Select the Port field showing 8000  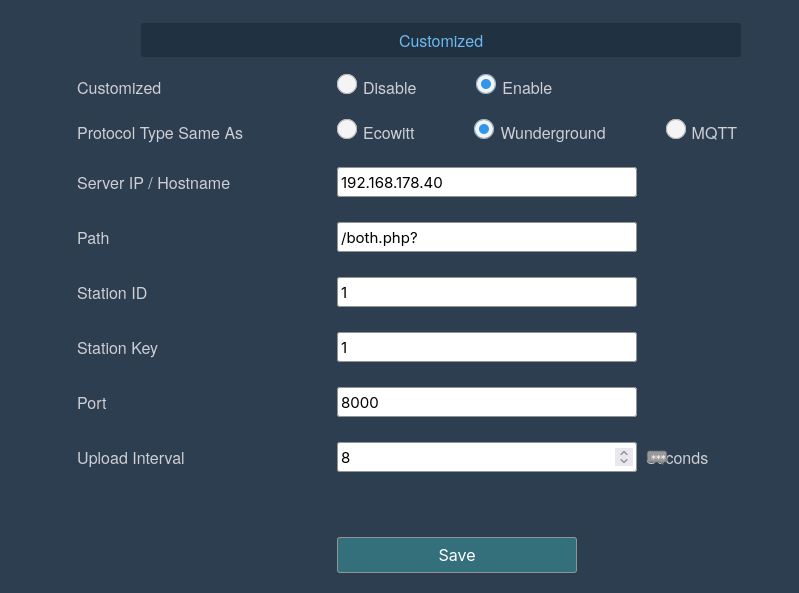(487, 402)
